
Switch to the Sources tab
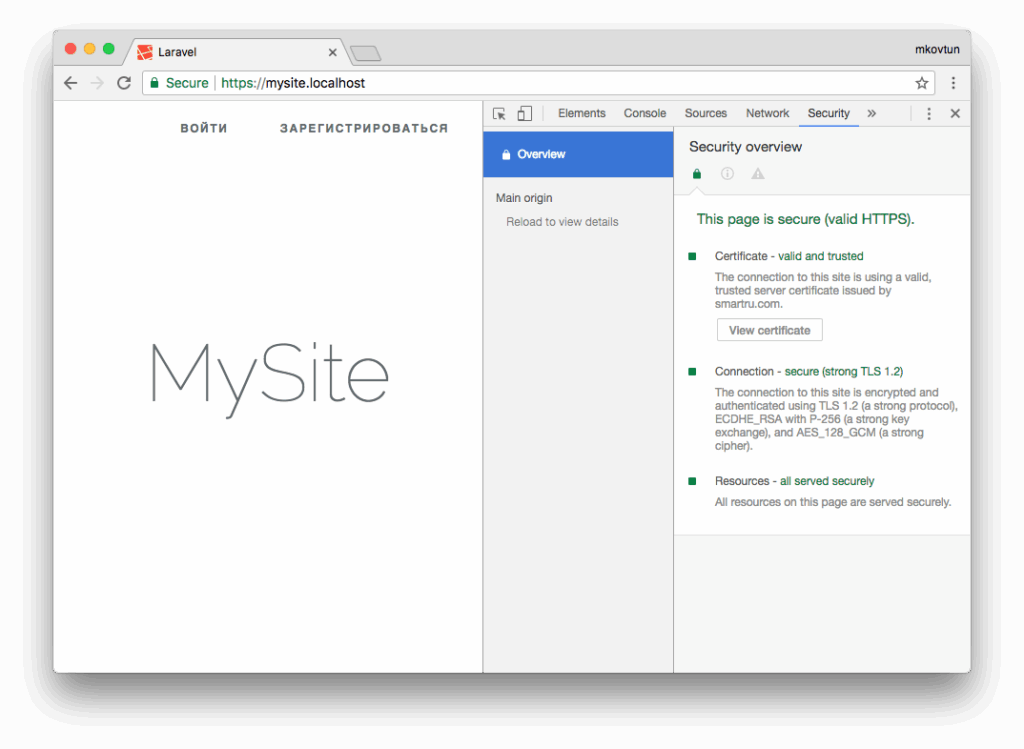click(x=705, y=113)
